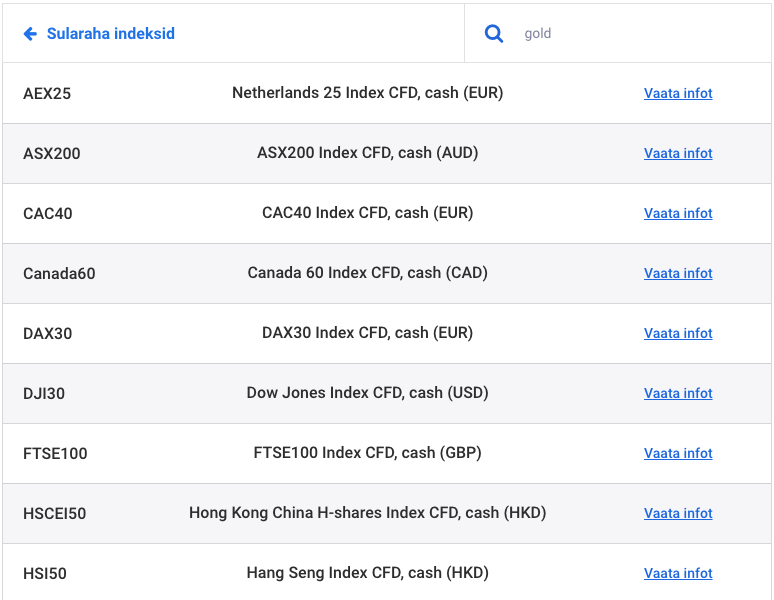Open Vaata infot for HSI50

pos(678,573)
